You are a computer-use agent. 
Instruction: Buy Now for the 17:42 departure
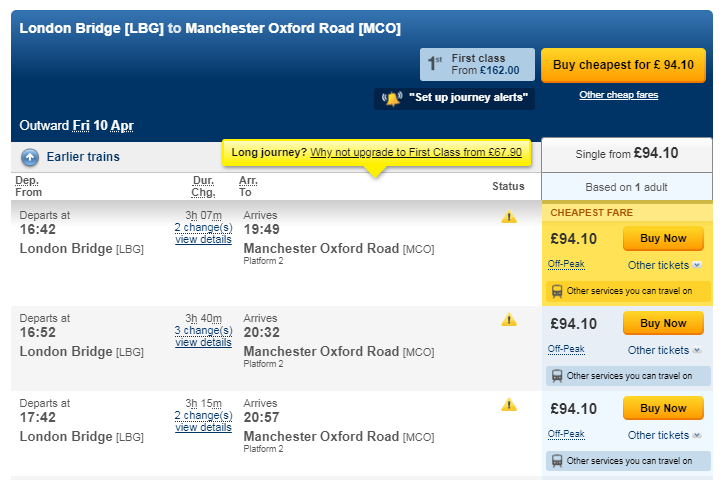tap(663, 408)
